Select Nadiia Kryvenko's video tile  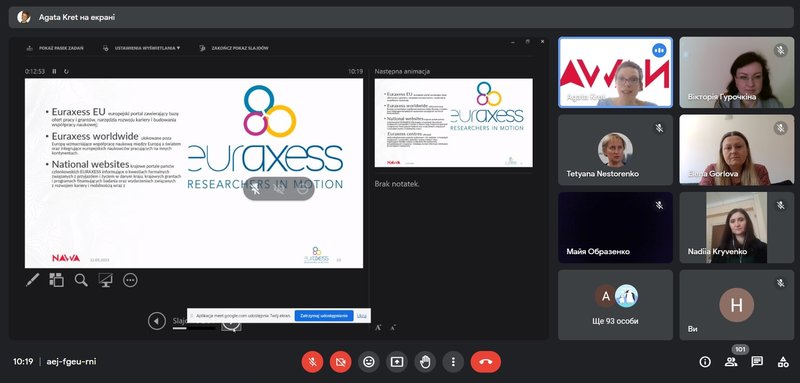click(x=736, y=227)
